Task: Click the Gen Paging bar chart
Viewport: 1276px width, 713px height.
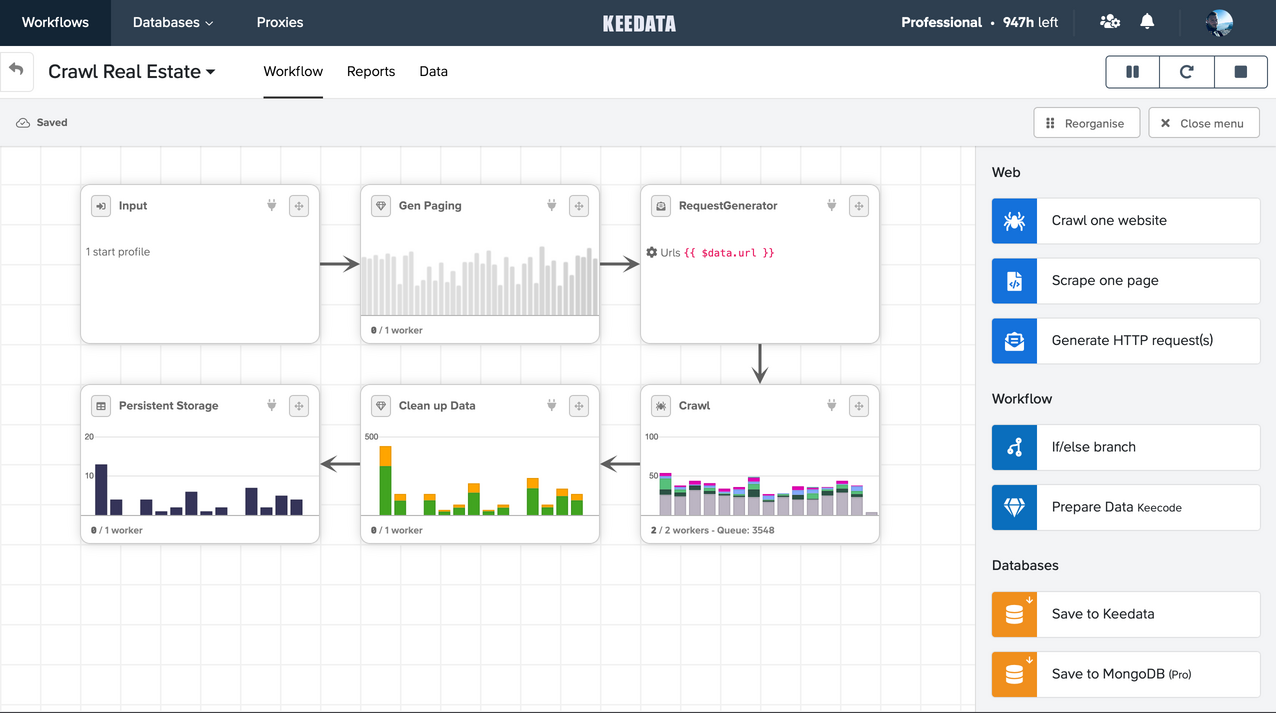Action: [x=480, y=279]
